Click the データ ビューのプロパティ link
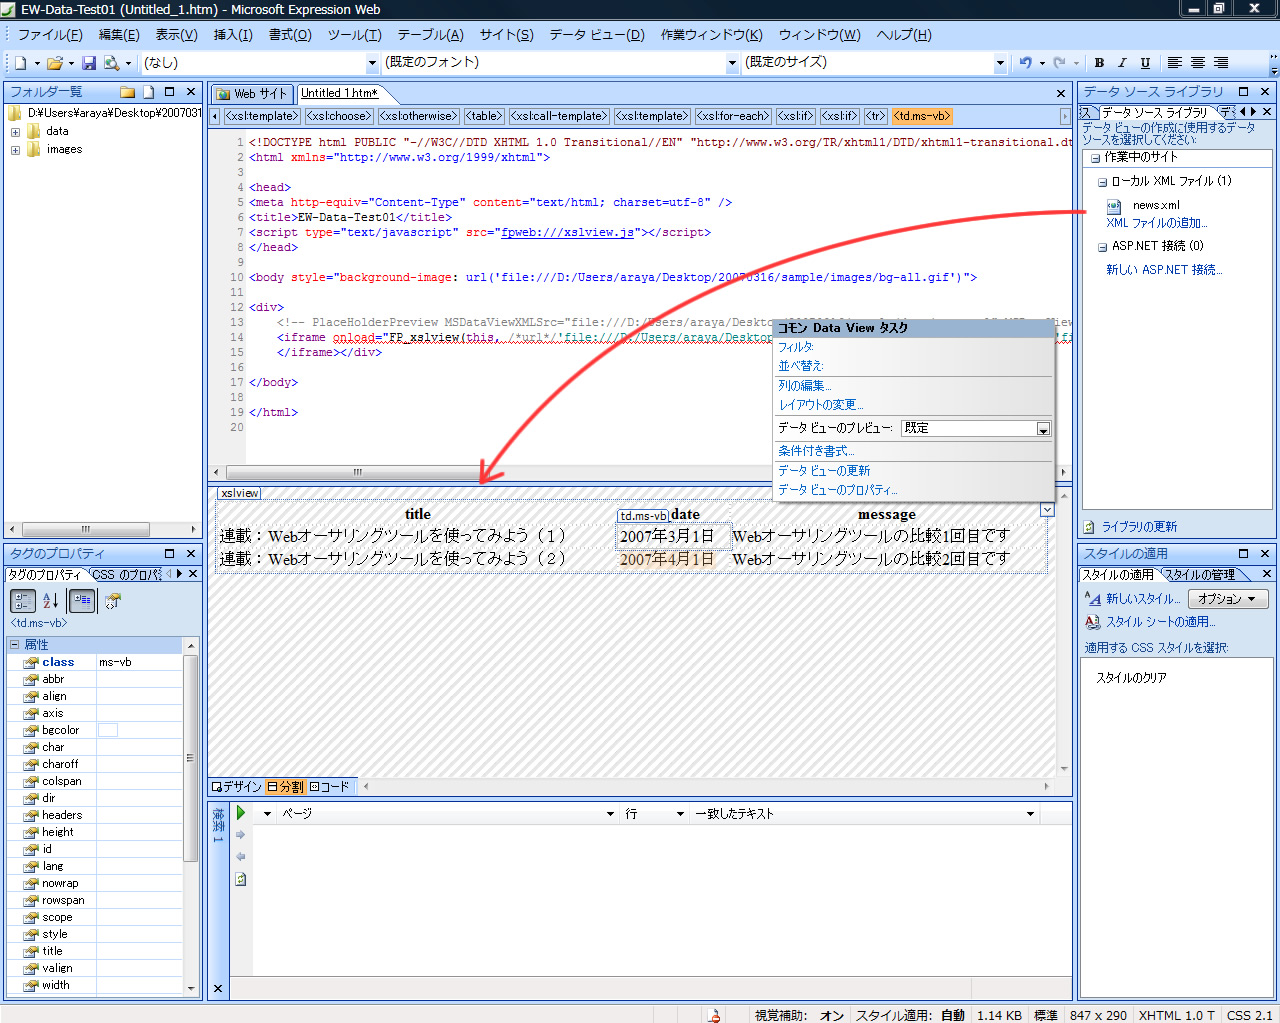This screenshot has height=1023, width=1280. tap(838, 490)
